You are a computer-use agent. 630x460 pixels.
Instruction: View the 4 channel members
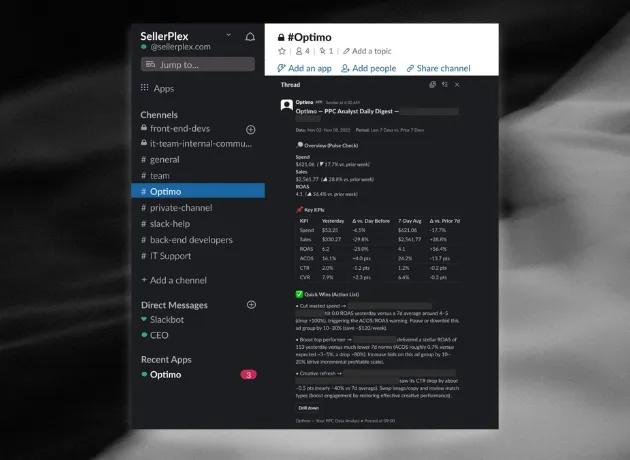pos(303,51)
